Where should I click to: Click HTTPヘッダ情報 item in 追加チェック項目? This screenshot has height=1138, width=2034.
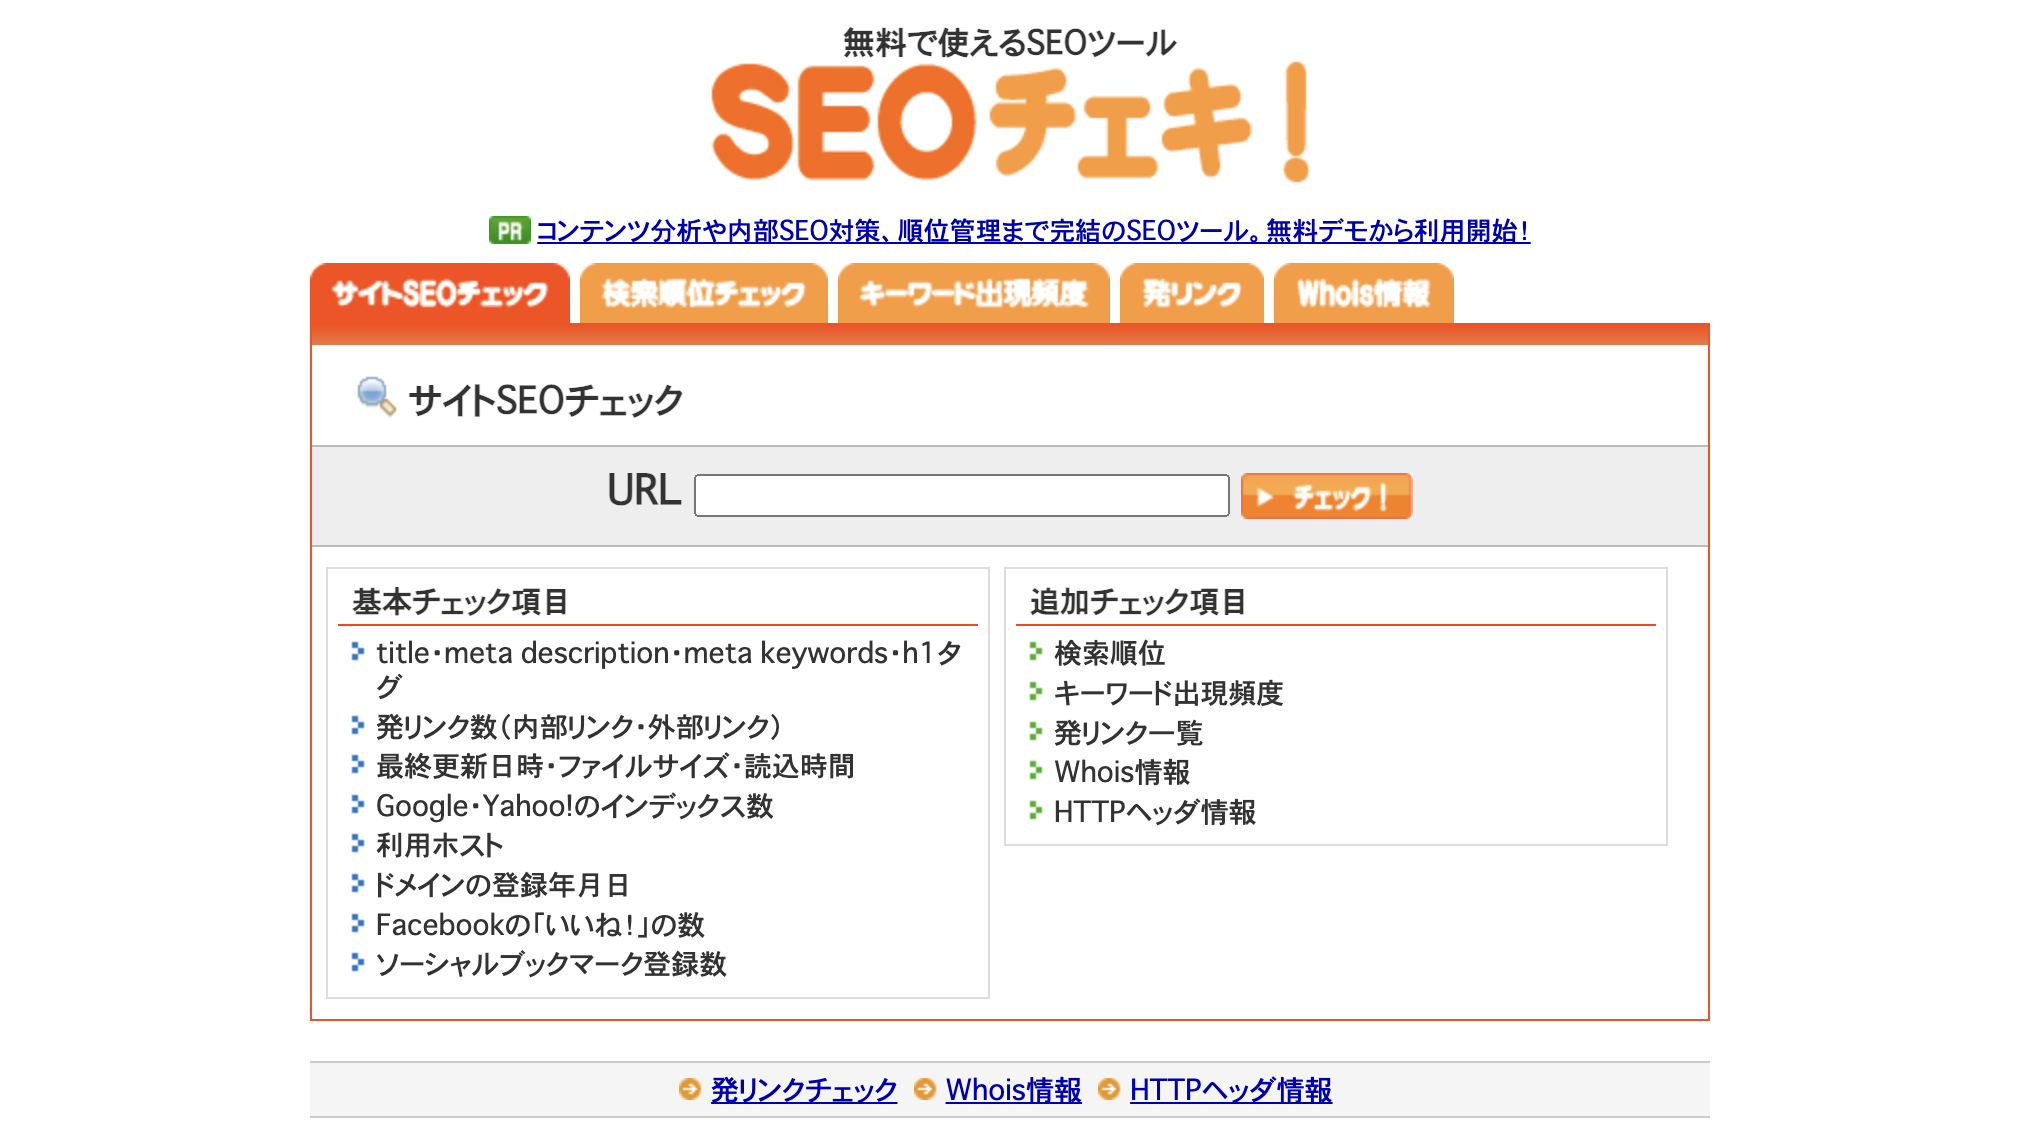tap(1155, 812)
